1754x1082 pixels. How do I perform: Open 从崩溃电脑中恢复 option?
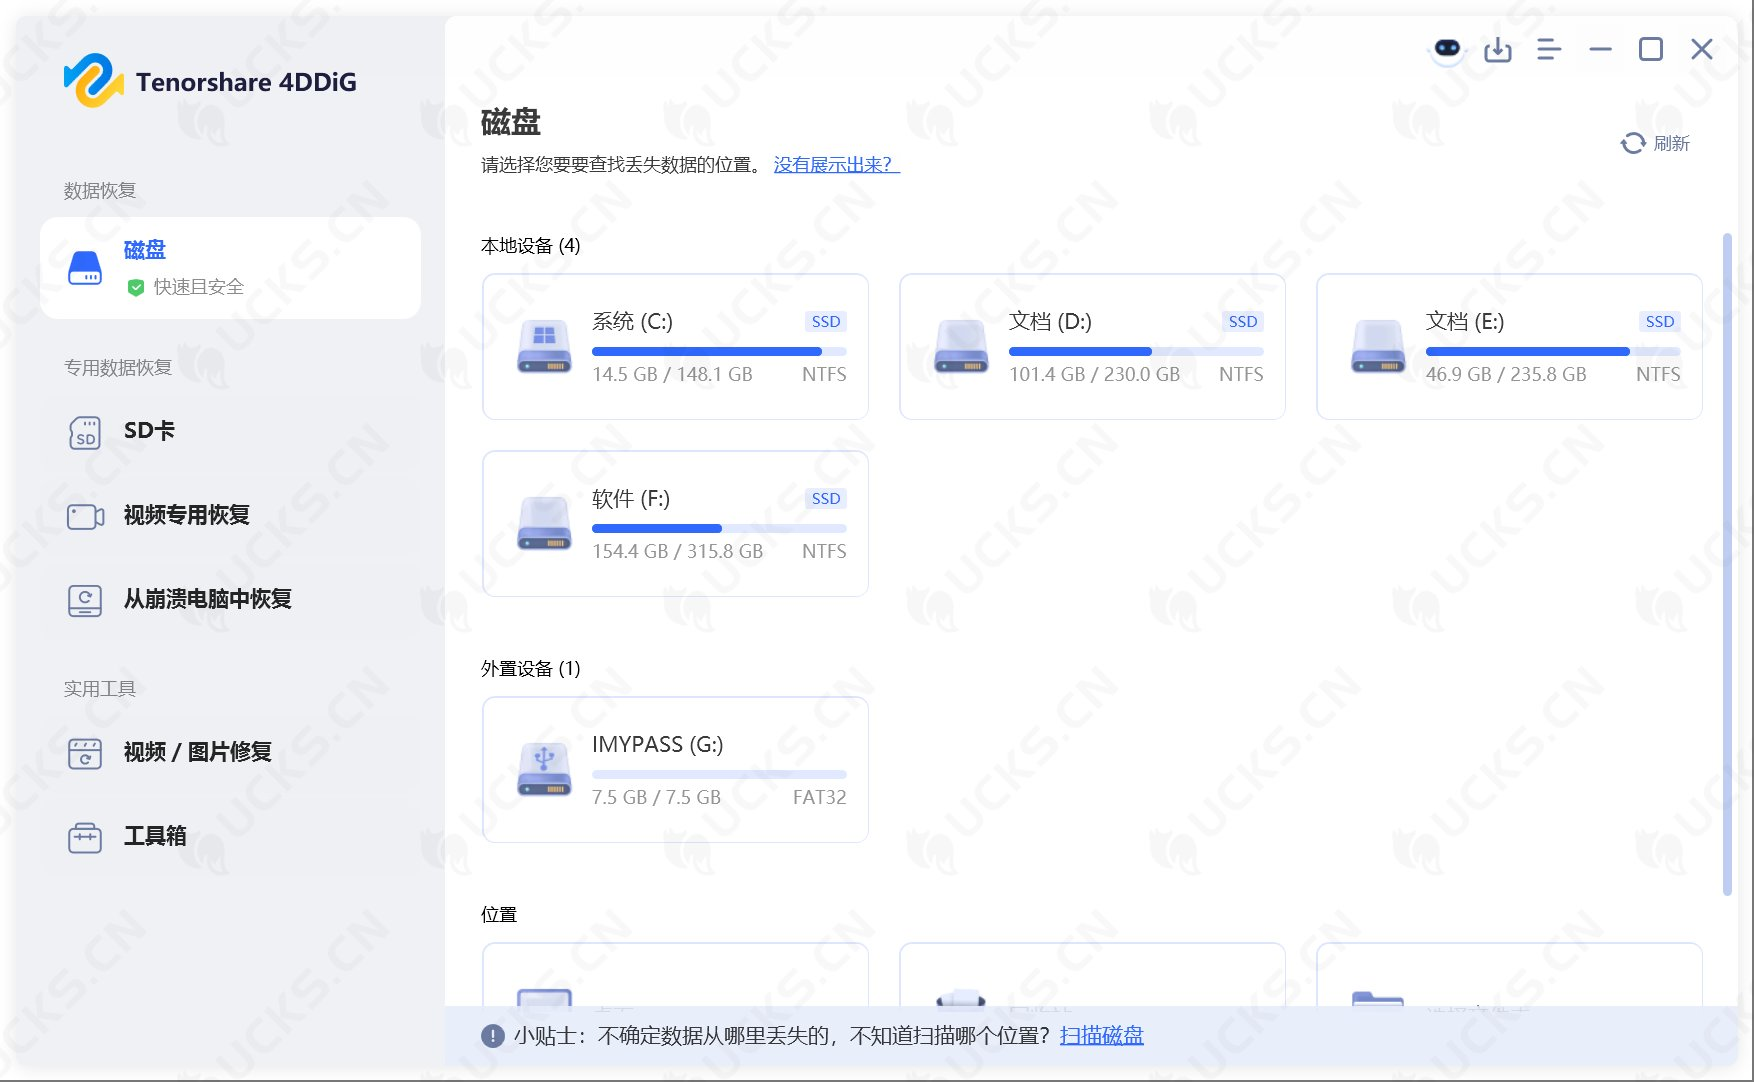230,599
